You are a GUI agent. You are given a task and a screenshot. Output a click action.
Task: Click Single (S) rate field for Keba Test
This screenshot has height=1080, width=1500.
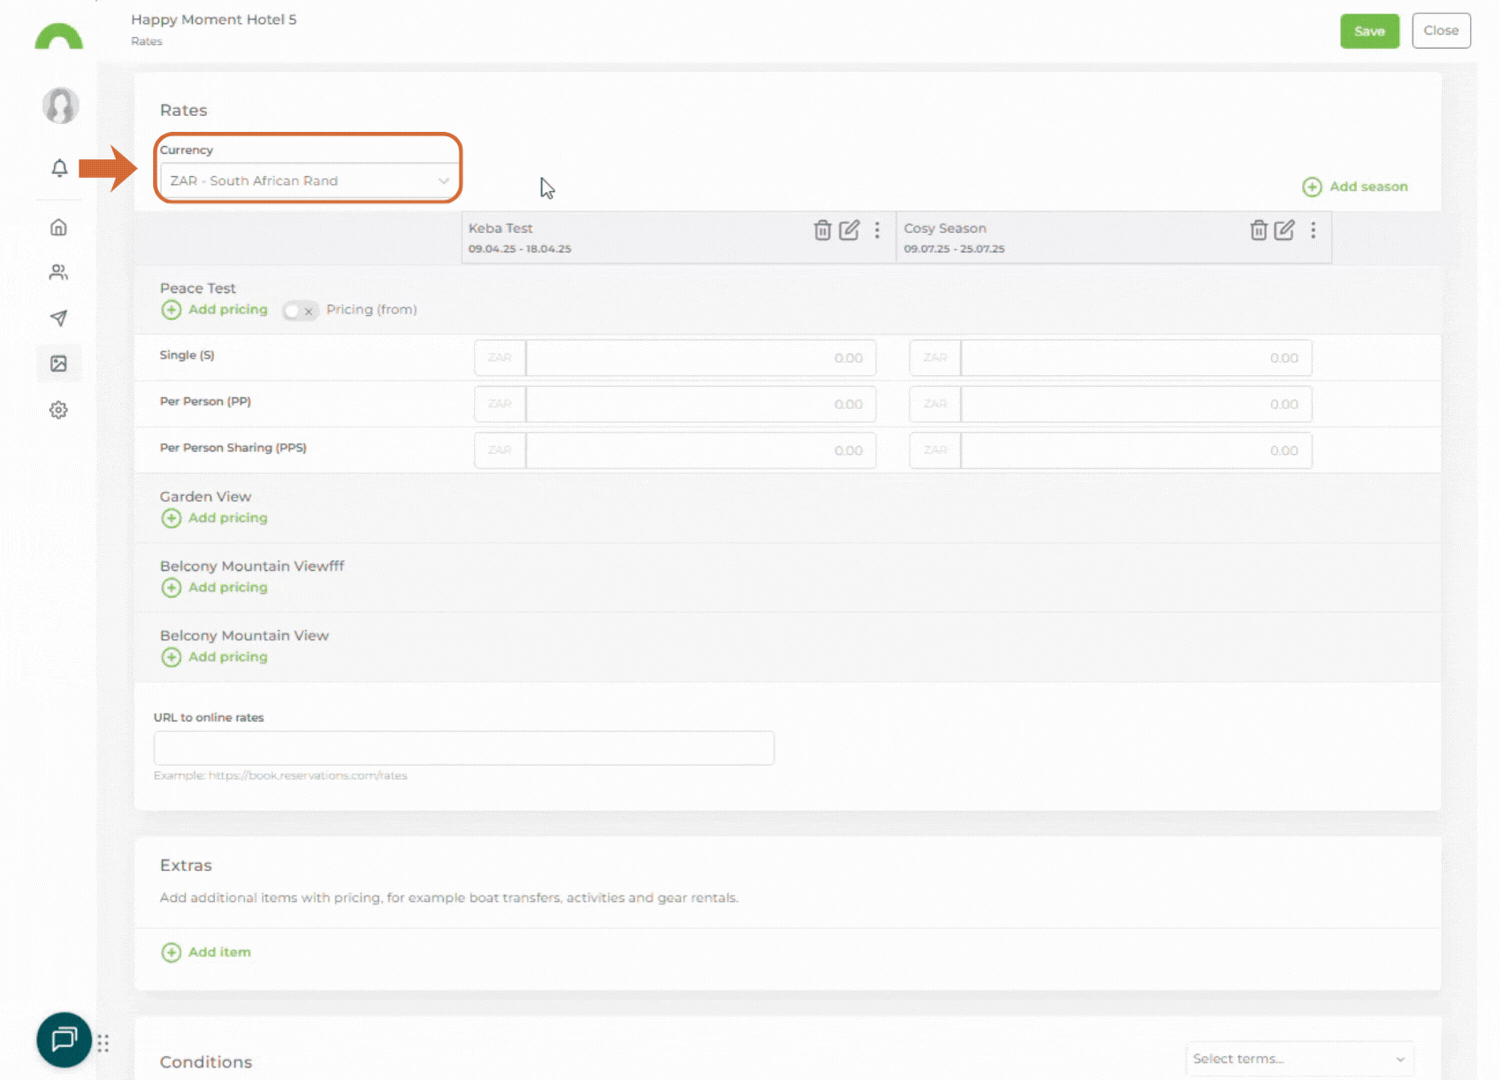click(700, 358)
